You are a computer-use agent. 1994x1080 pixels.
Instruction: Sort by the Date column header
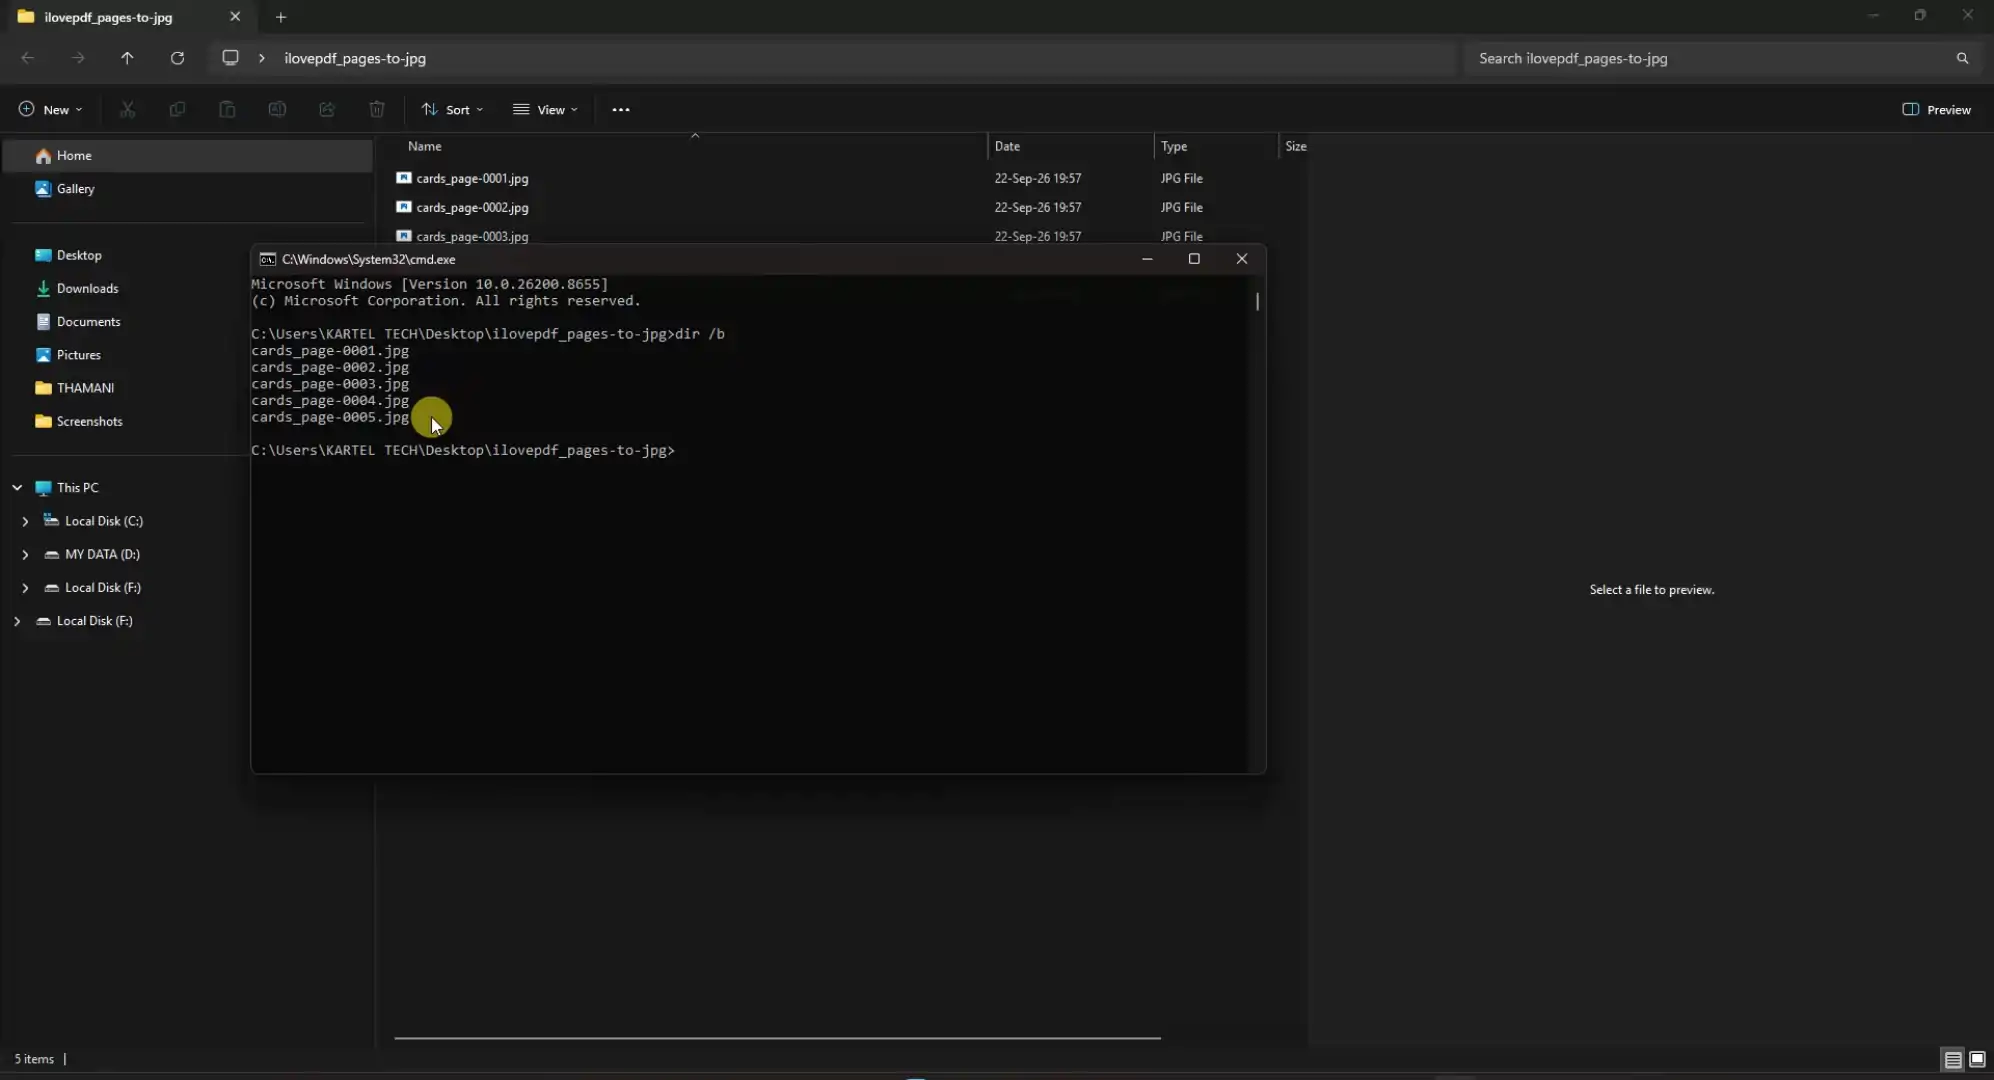coord(1070,146)
